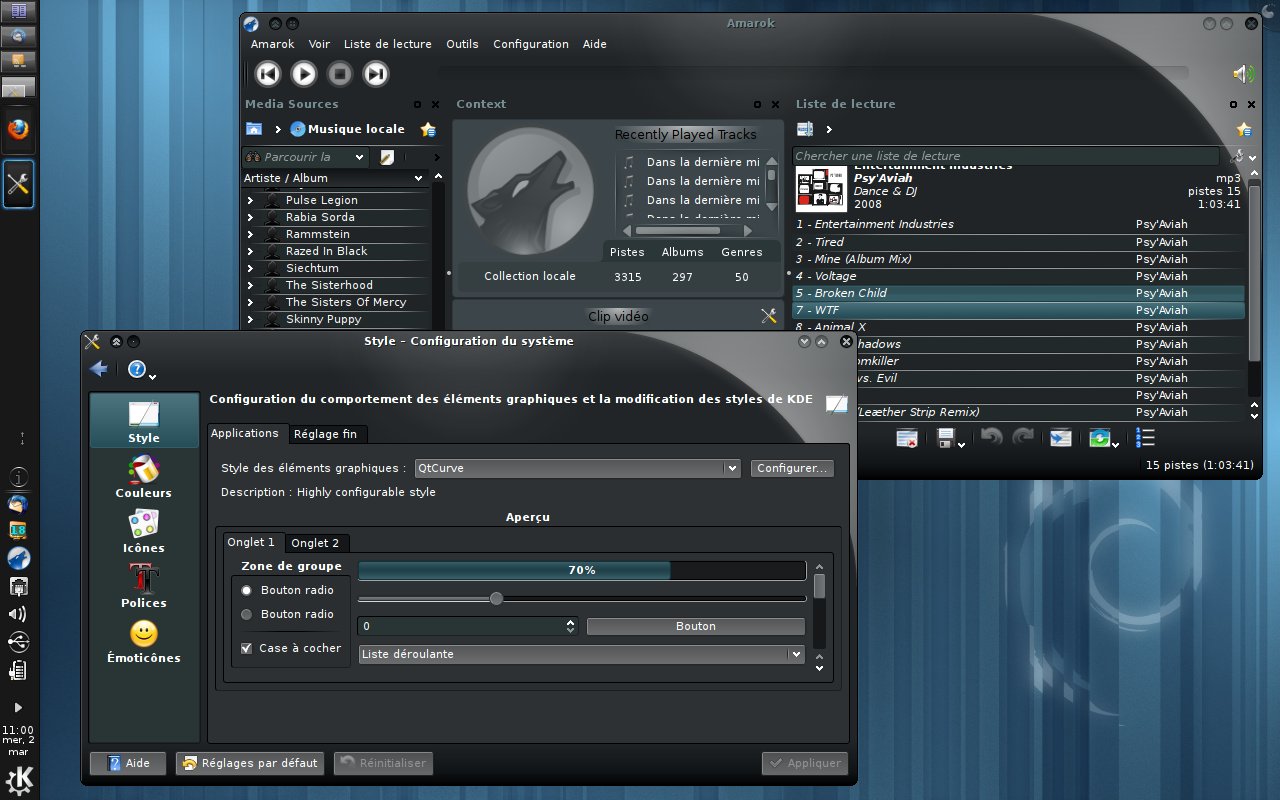1280x800 pixels.
Task: Select the 3 - Mine (Album Mix) track
Action: point(1018,259)
